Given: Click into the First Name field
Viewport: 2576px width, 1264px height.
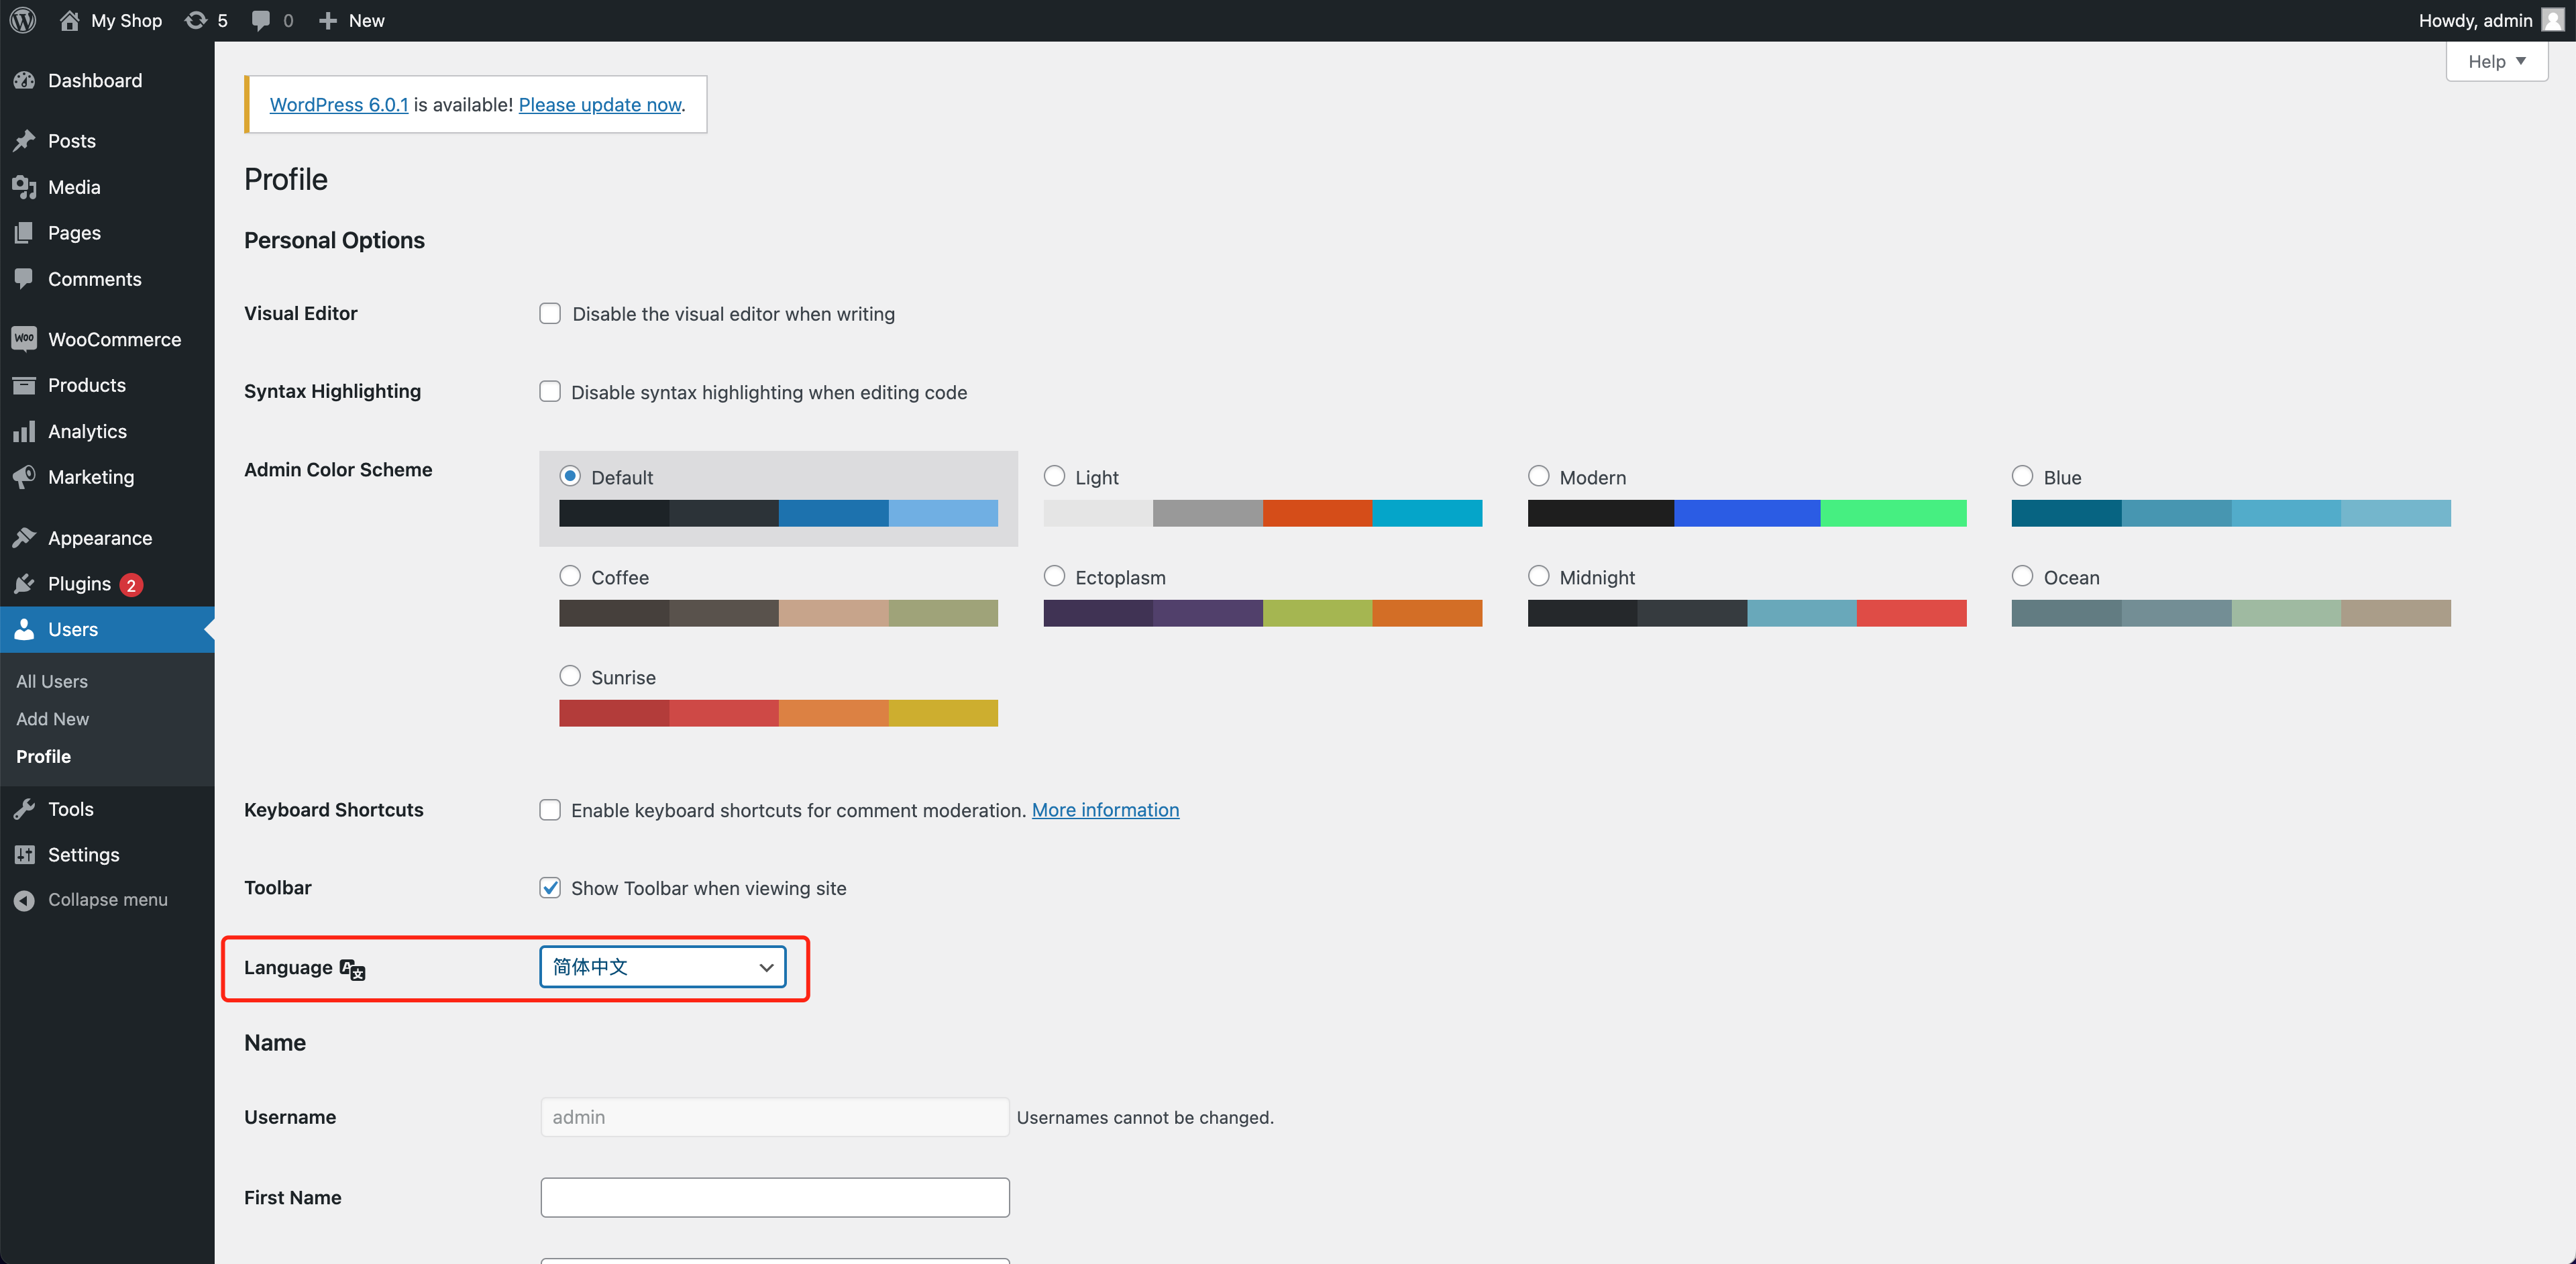Looking at the screenshot, I should [774, 1197].
